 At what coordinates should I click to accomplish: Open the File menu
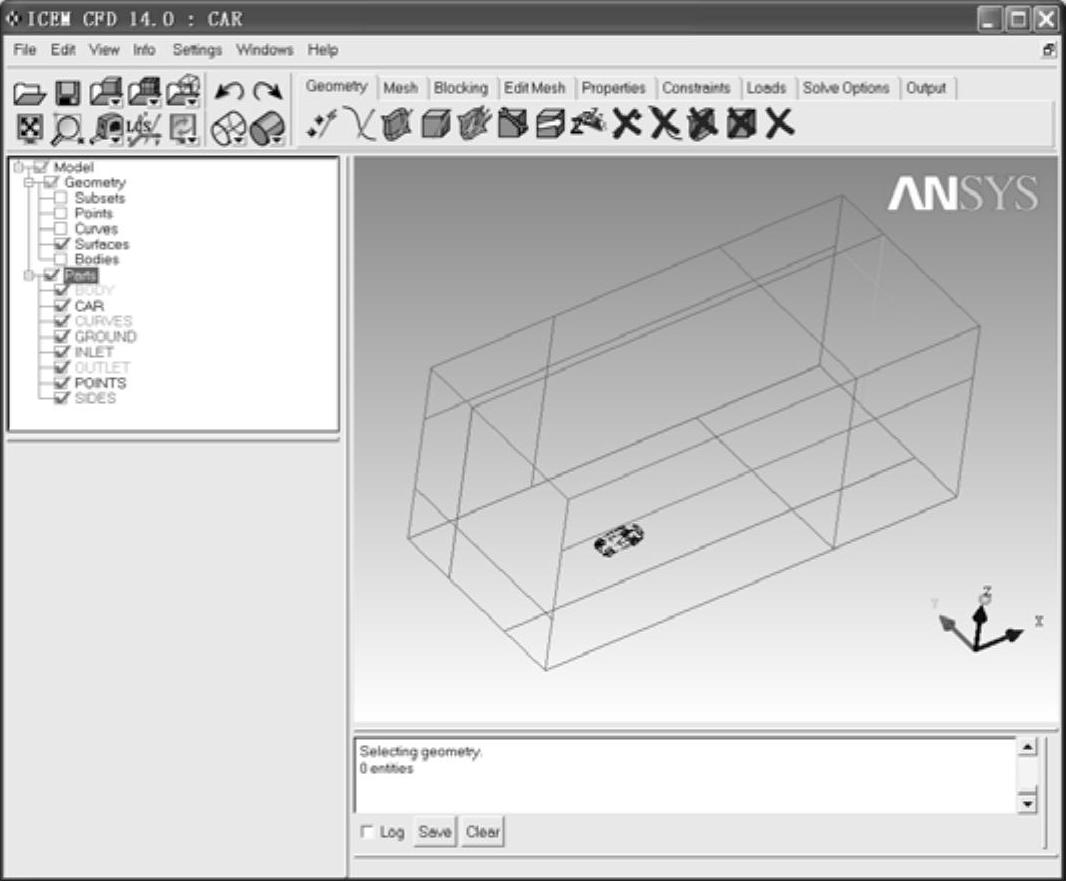point(24,50)
